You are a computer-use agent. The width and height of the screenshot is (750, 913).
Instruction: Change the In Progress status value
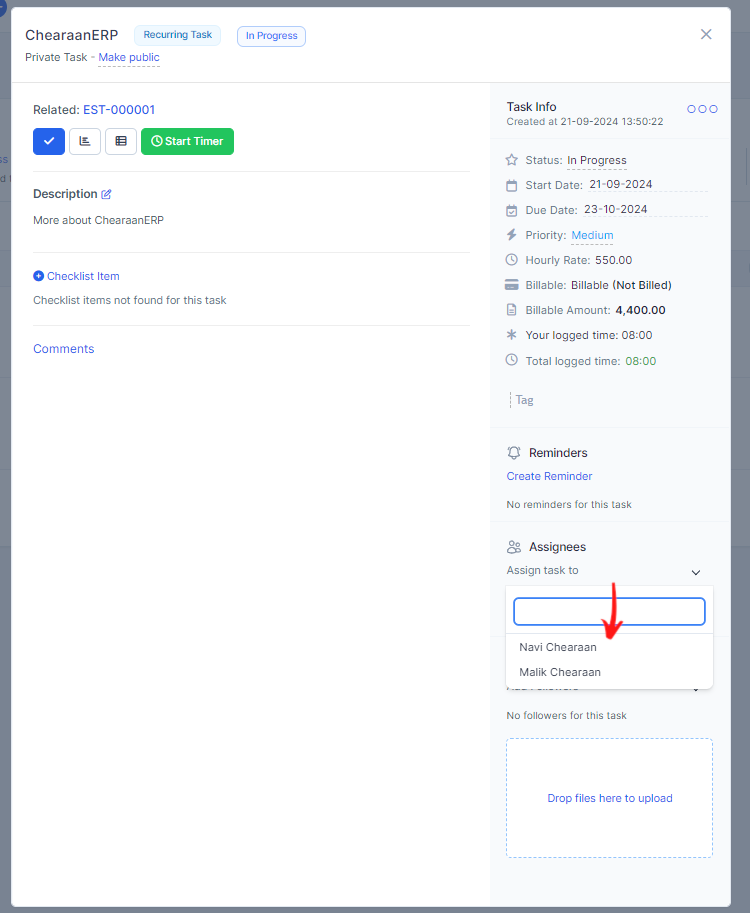click(596, 160)
